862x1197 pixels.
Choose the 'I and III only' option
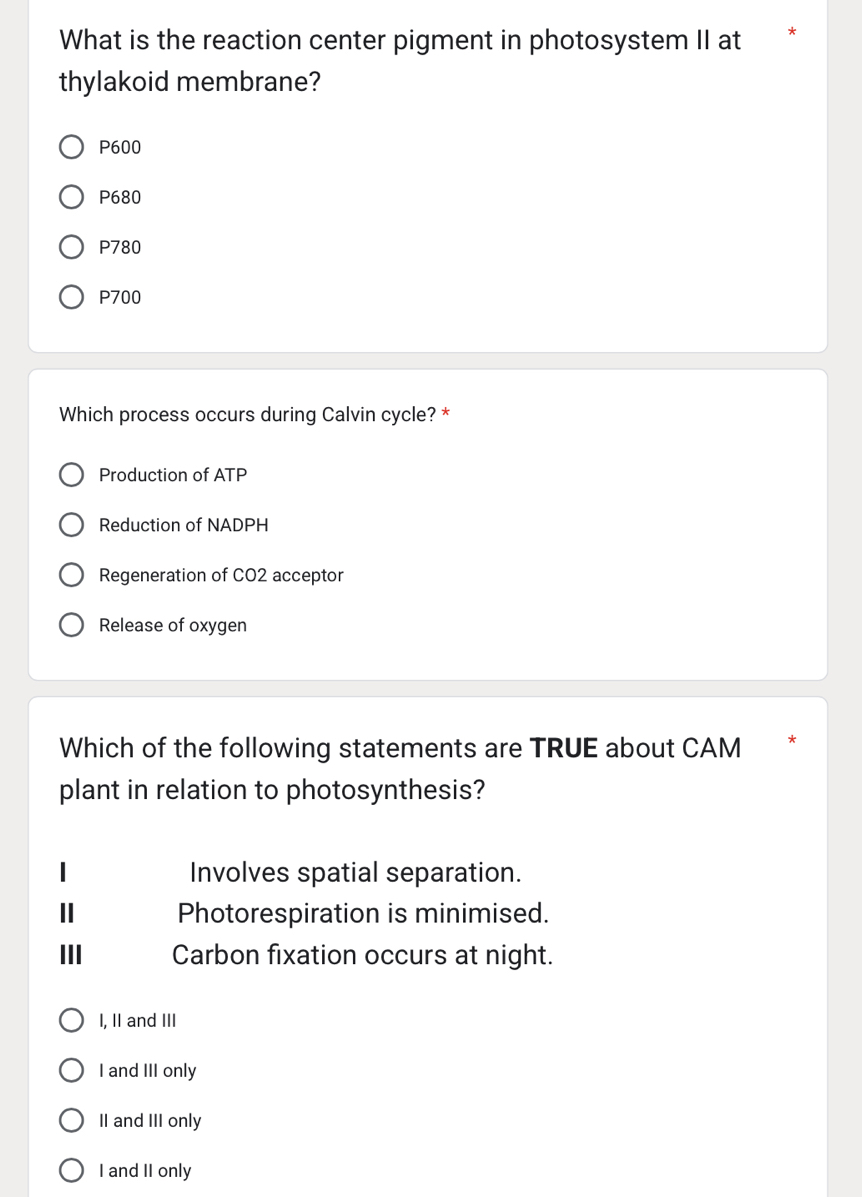[x=71, y=1070]
